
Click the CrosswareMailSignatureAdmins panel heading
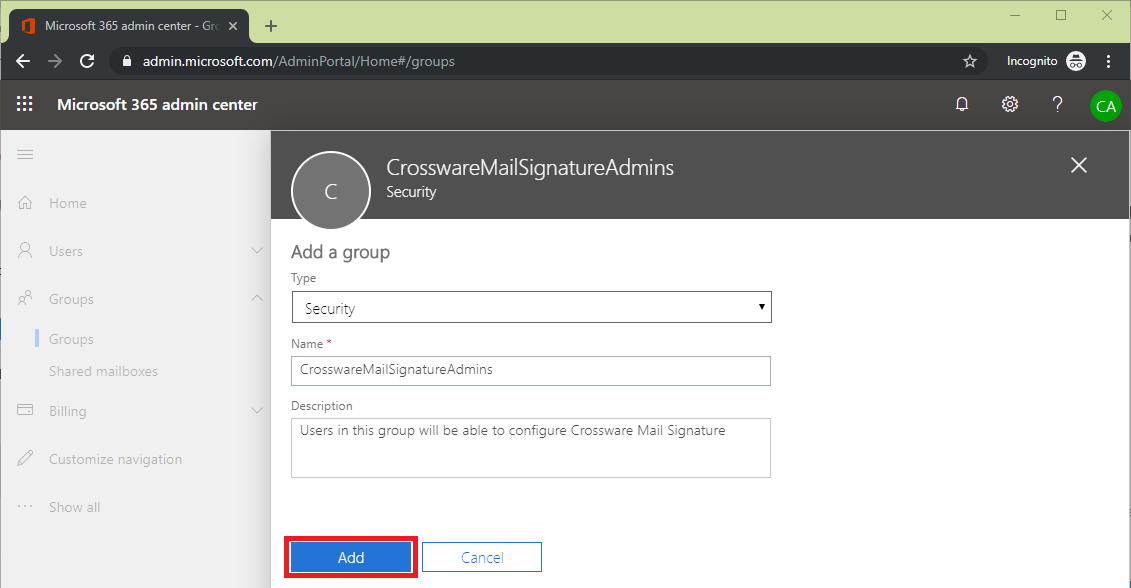pos(530,167)
